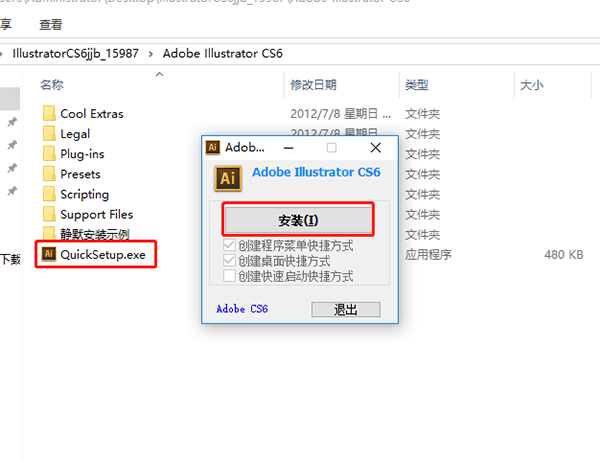
Task: Click the 安装(I) install button
Action: click(298, 220)
